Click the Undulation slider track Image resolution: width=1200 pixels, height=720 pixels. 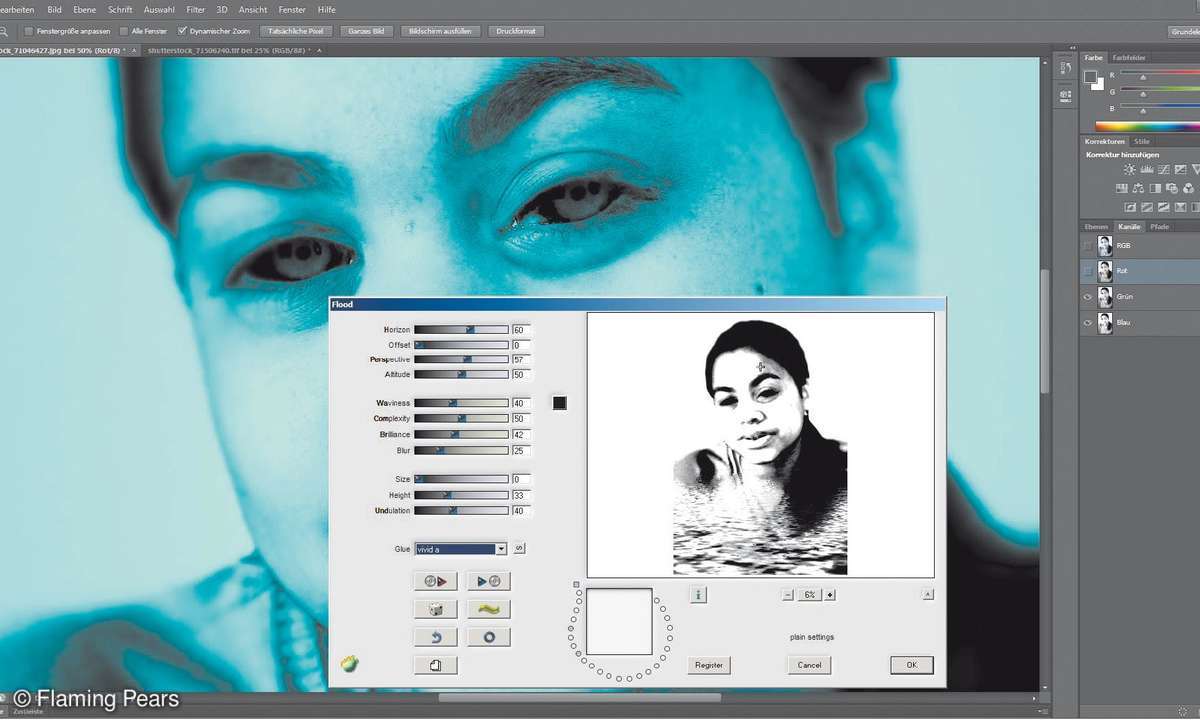click(461, 511)
